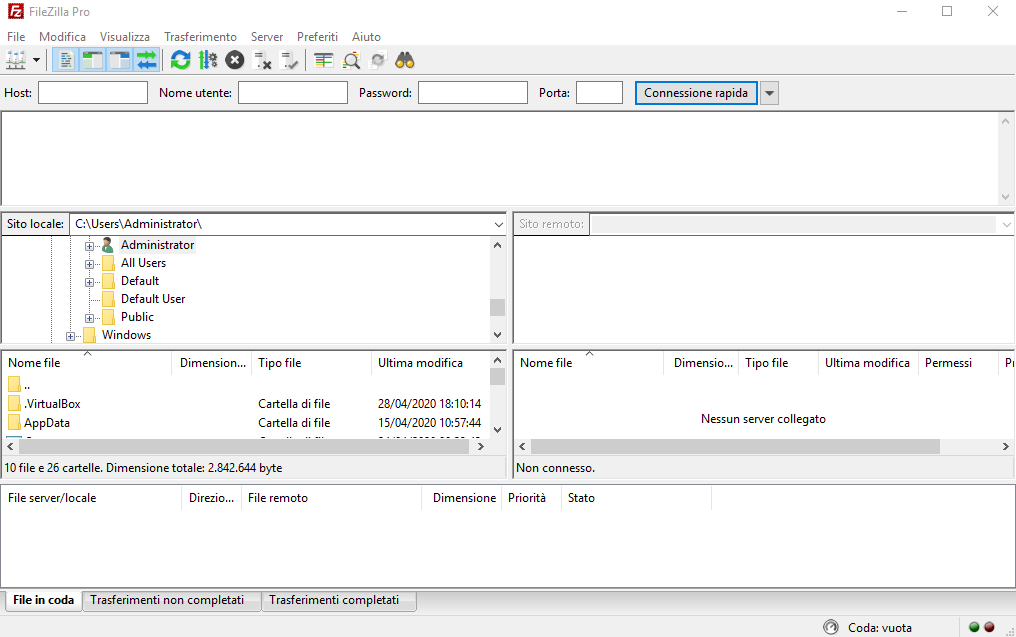Click the red activity indicator light
Viewport: 1016px width, 637px height.
click(989, 627)
